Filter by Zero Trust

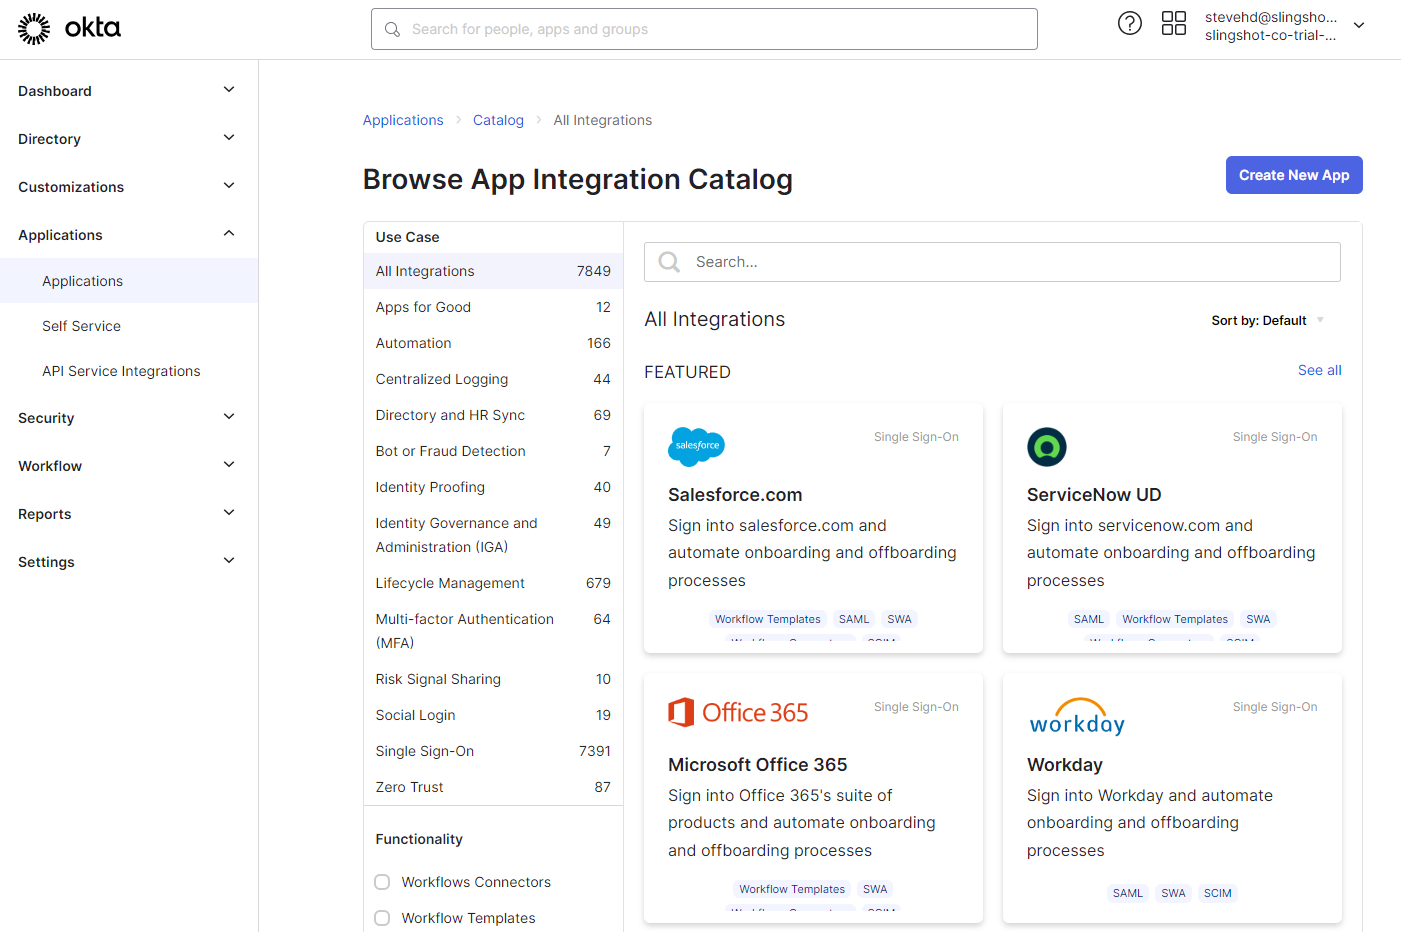tap(493, 787)
